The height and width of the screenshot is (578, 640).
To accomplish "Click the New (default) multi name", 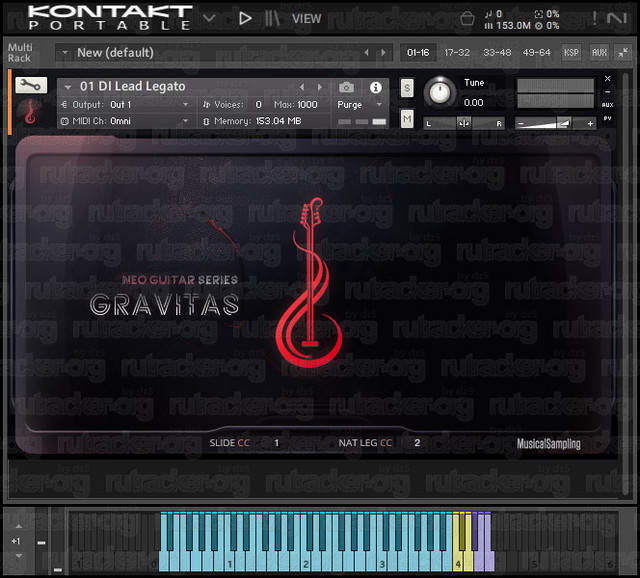I will 116,53.
